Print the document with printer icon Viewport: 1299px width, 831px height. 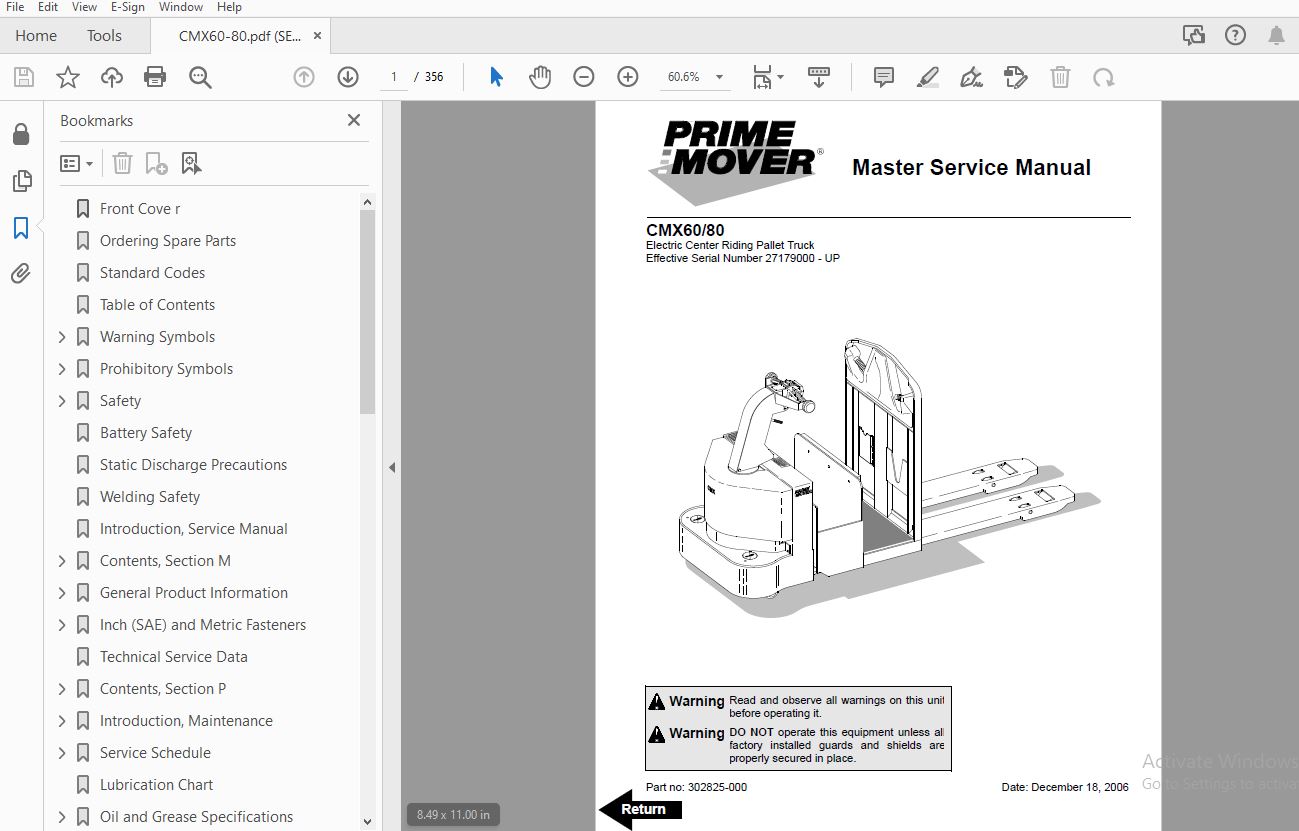pyautogui.click(x=155, y=77)
